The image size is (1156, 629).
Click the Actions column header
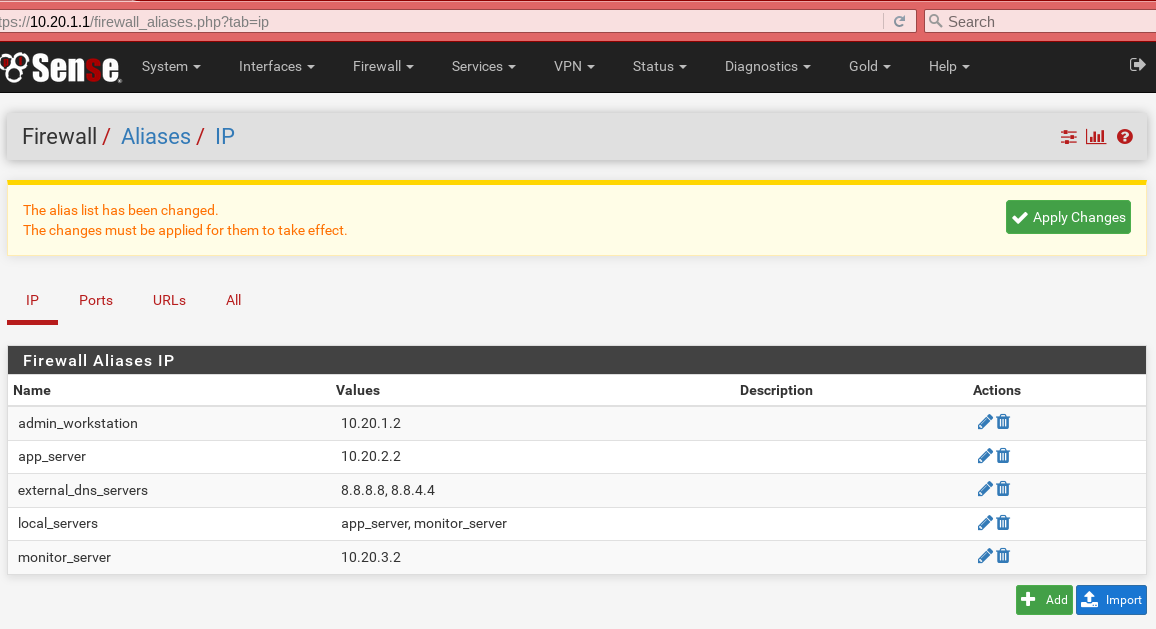point(997,390)
